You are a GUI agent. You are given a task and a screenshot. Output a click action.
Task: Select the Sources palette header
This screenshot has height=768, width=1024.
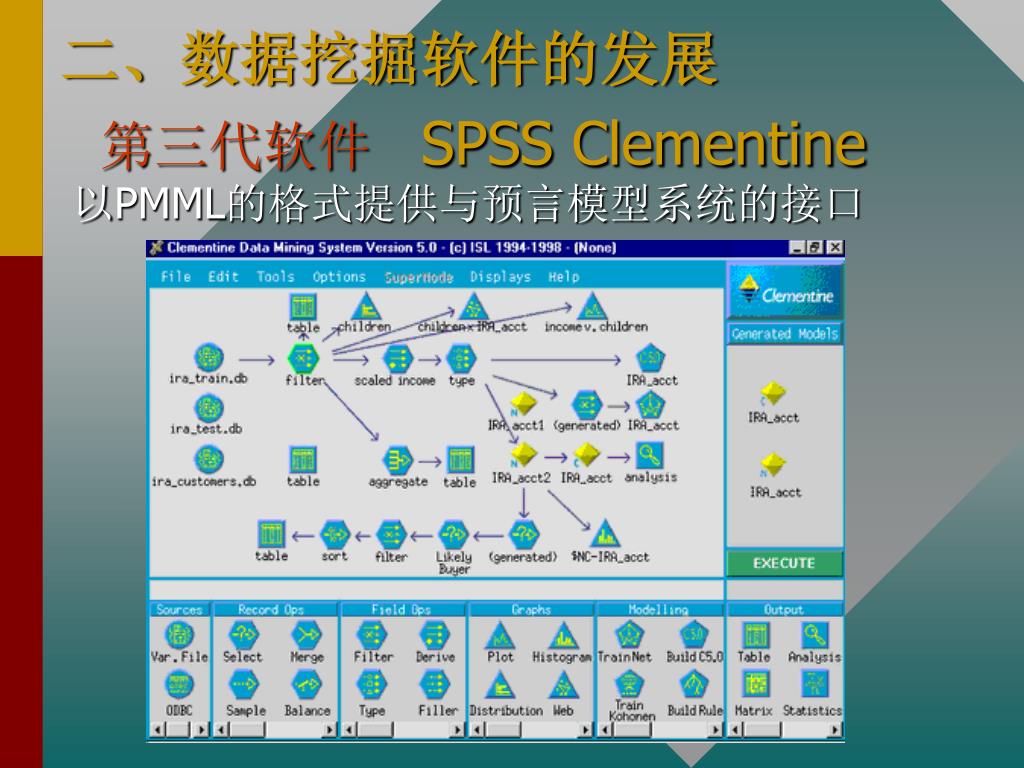pyautogui.click(x=179, y=609)
